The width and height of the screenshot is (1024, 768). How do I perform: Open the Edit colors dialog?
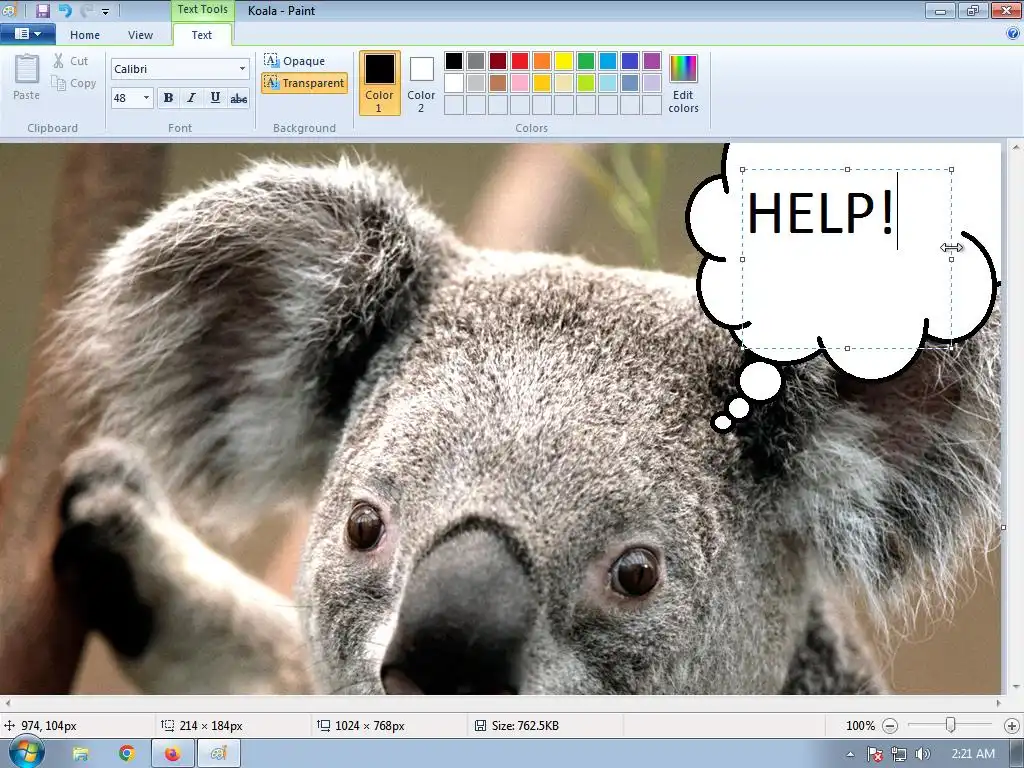coord(683,83)
